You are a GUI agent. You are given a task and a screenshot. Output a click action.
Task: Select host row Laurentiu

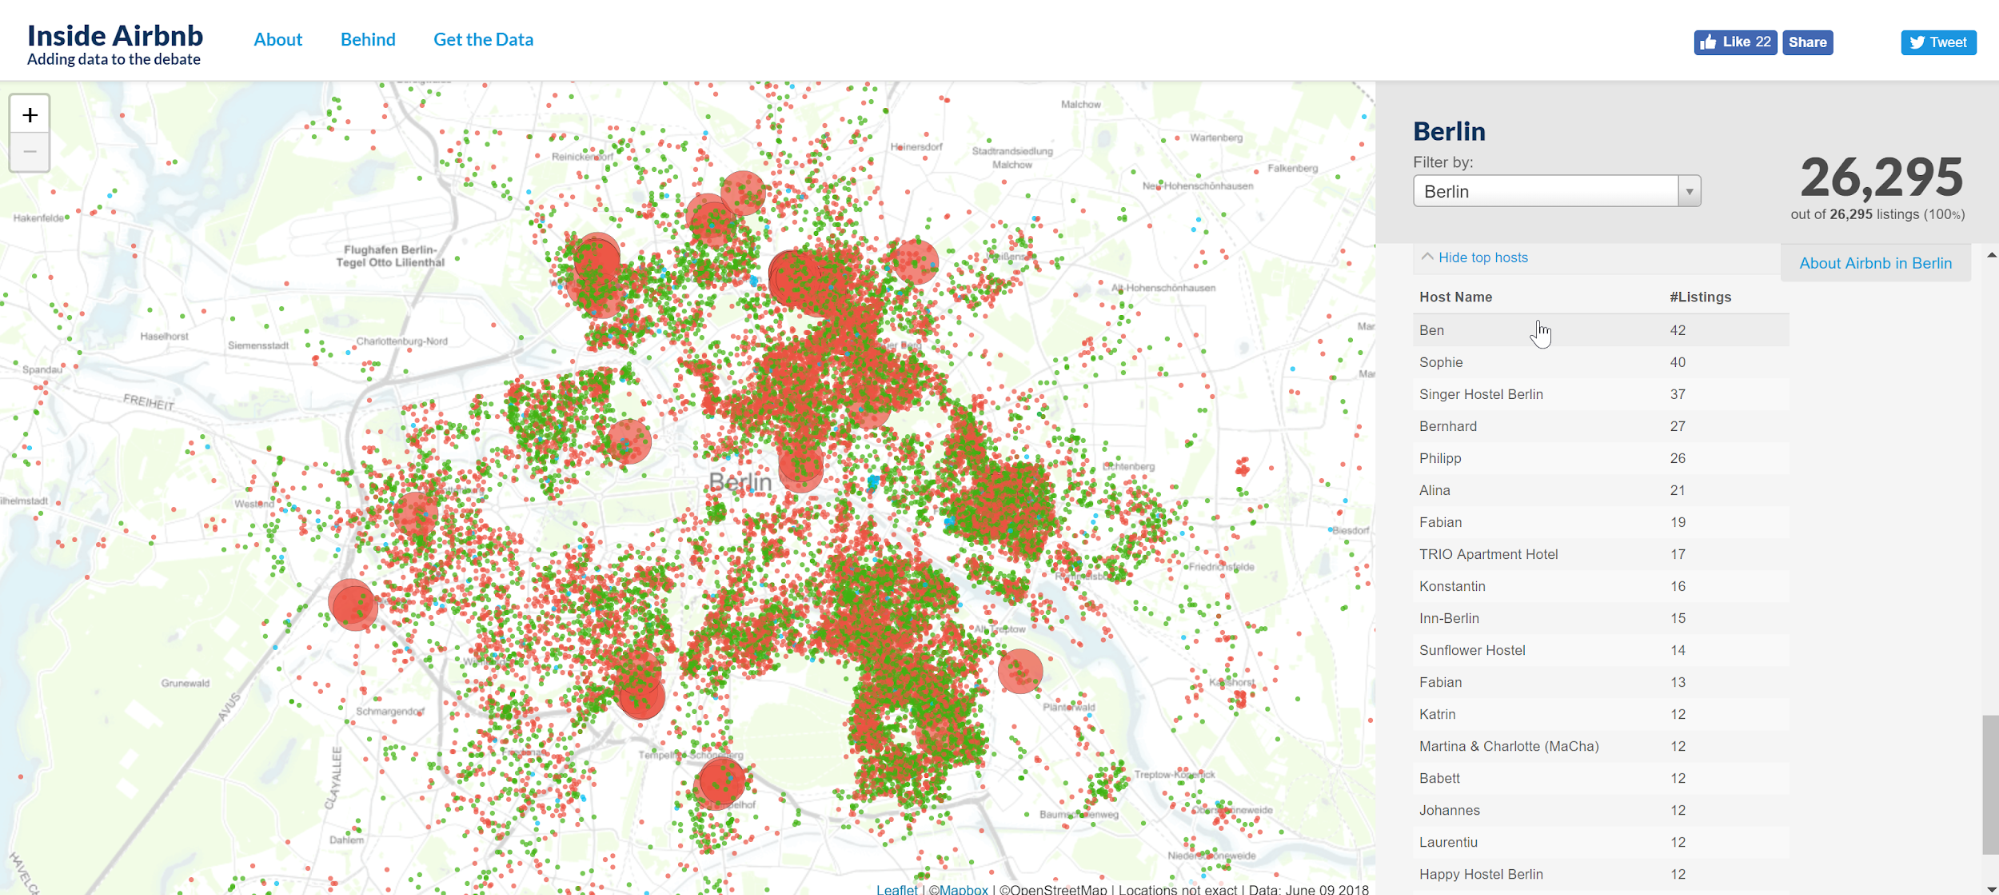[1601, 842]
